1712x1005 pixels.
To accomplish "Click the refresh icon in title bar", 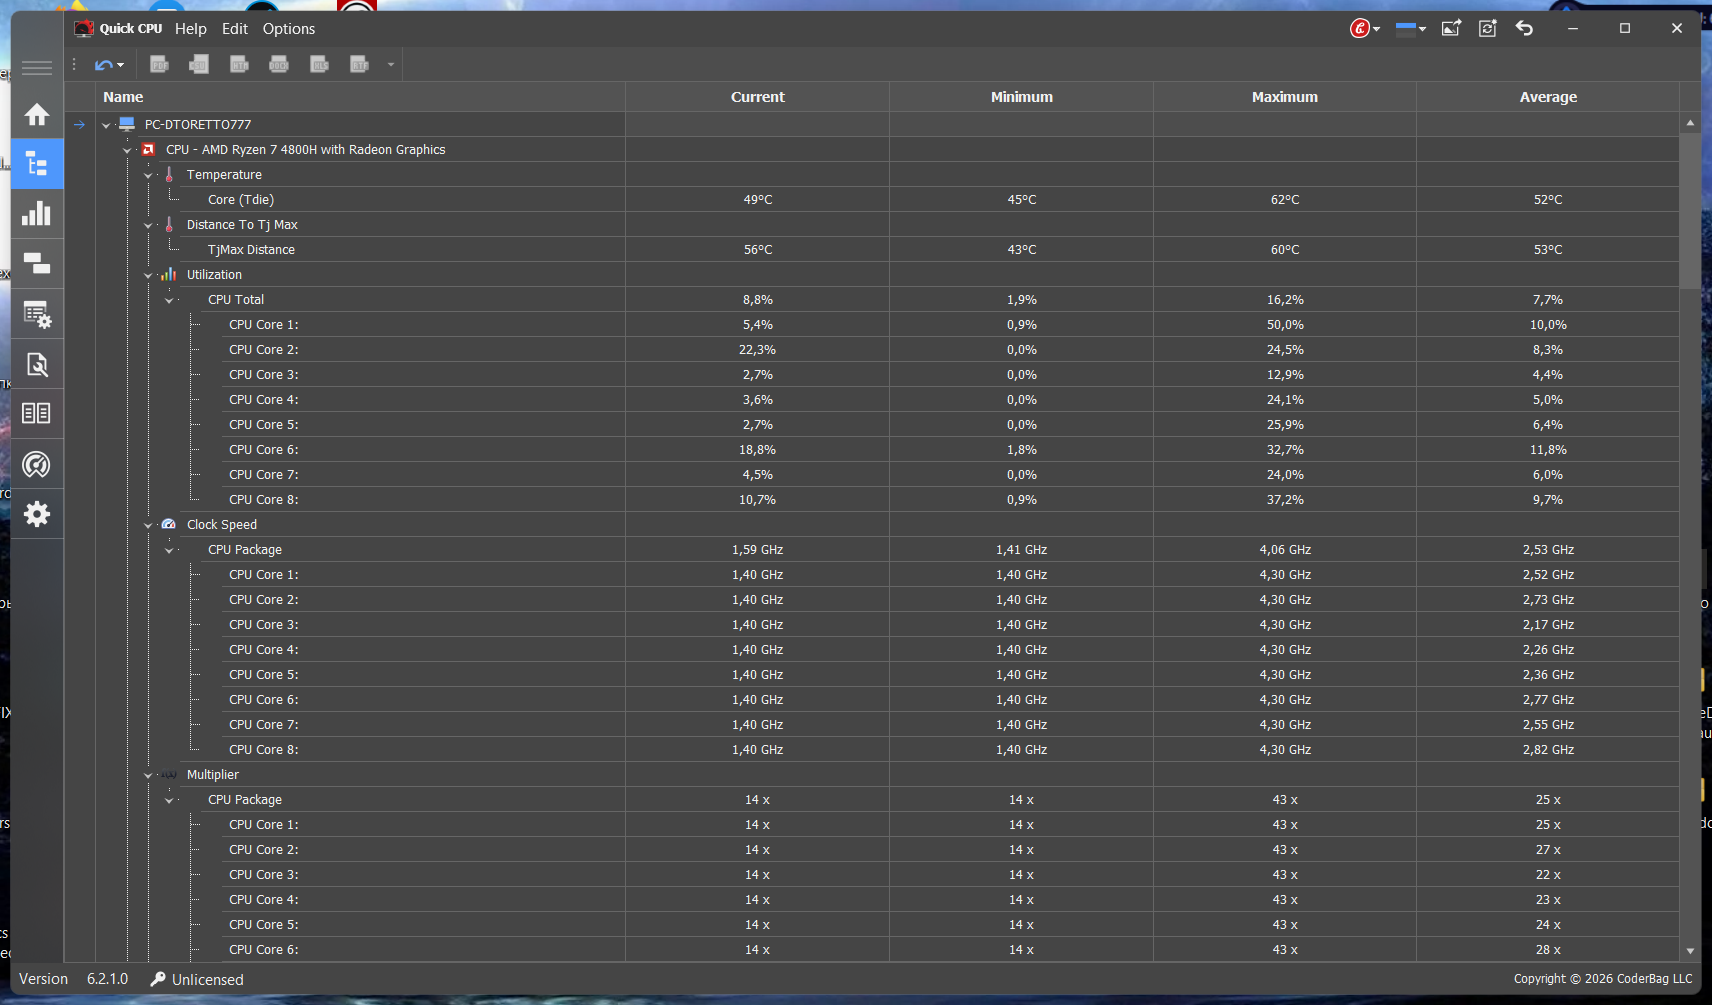I will point(1488,29).
